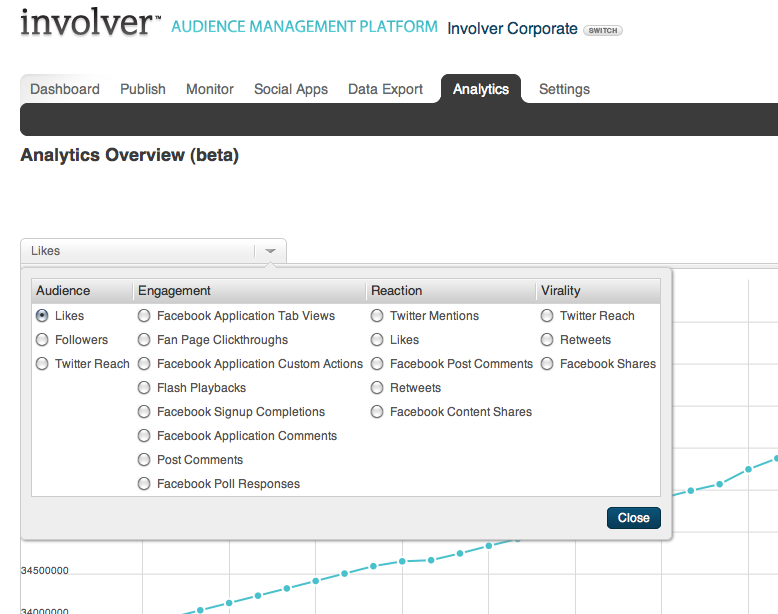Choose Facebook Poll Responses
Screen dimensions: 778x614
144,483
